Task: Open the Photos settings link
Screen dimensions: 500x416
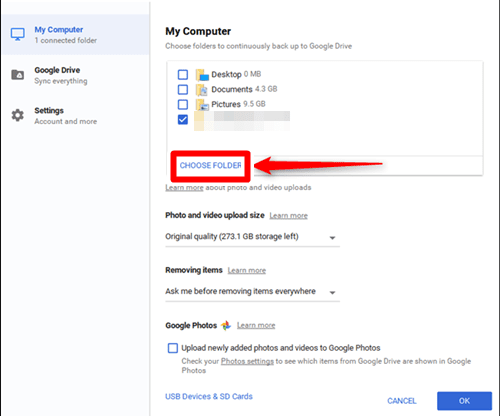Action: [247, 361]
